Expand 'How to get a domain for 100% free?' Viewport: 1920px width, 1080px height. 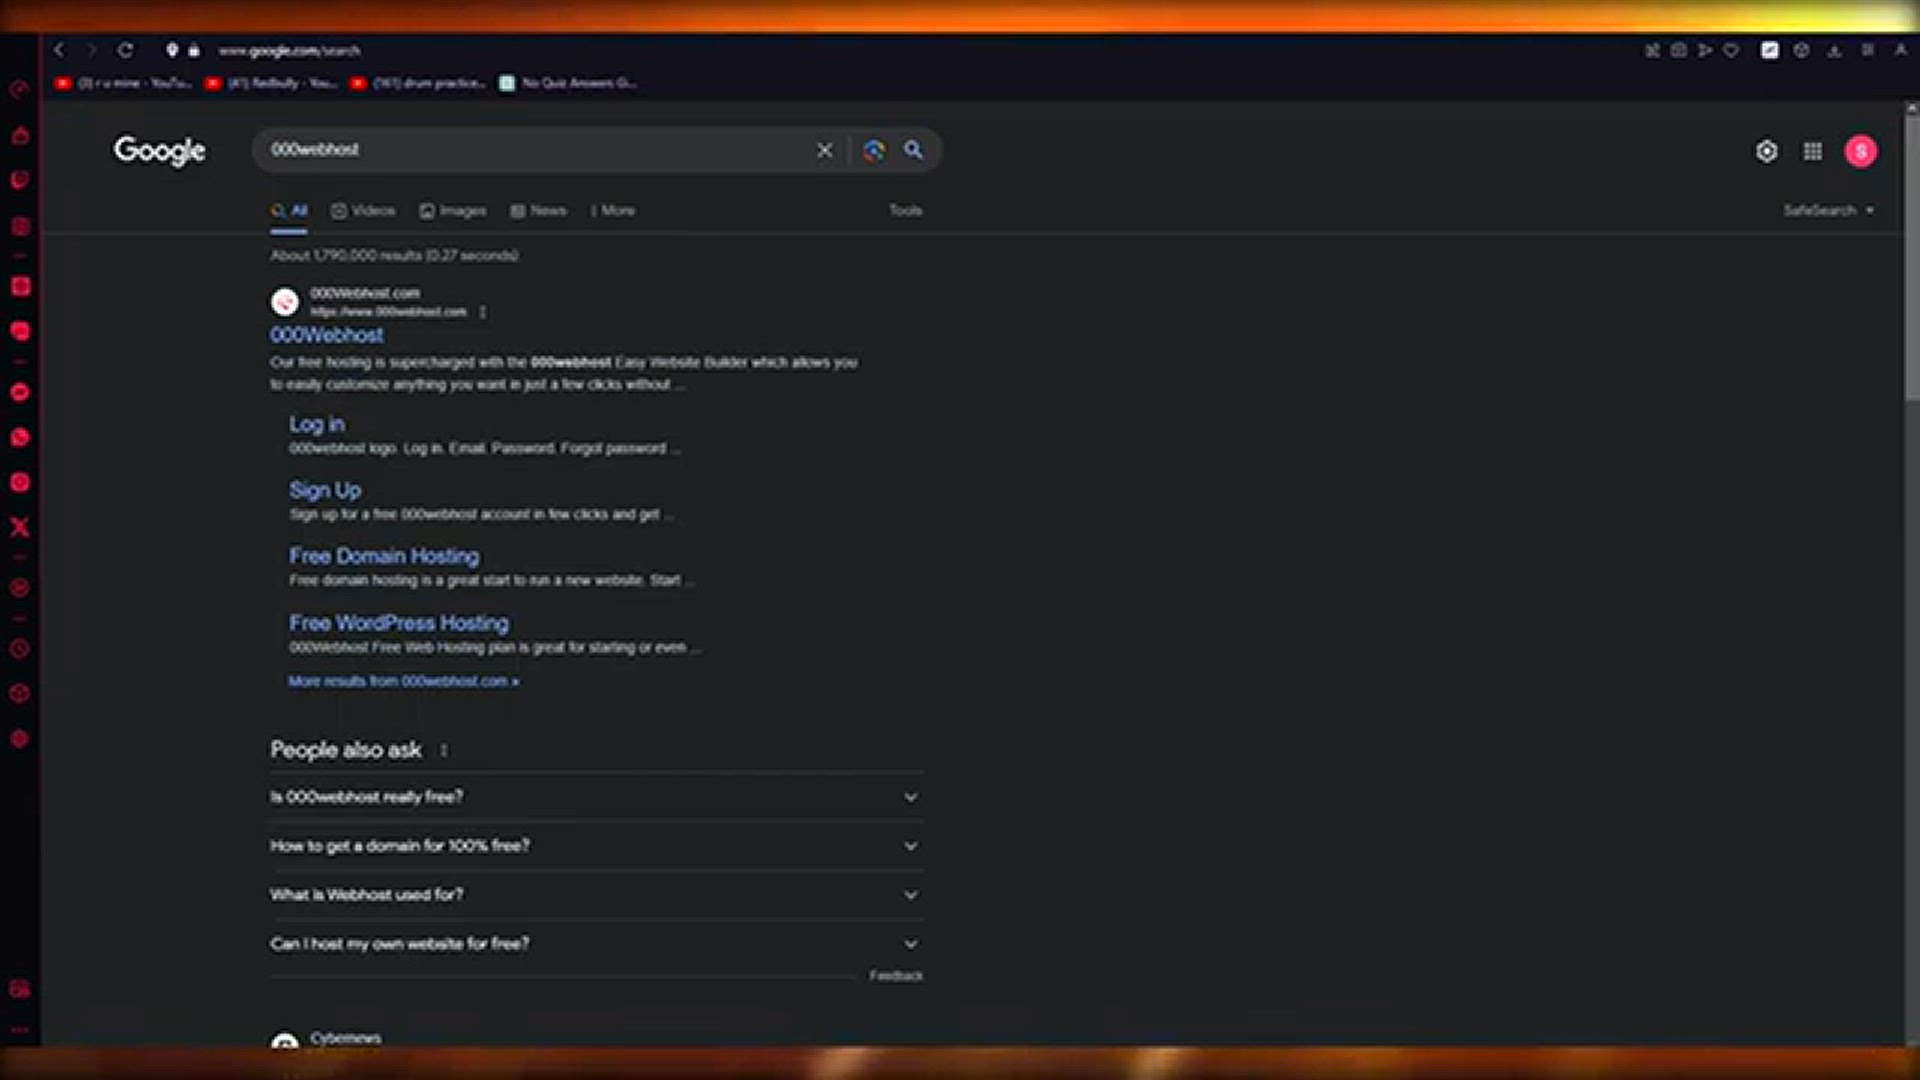point(596,846)
